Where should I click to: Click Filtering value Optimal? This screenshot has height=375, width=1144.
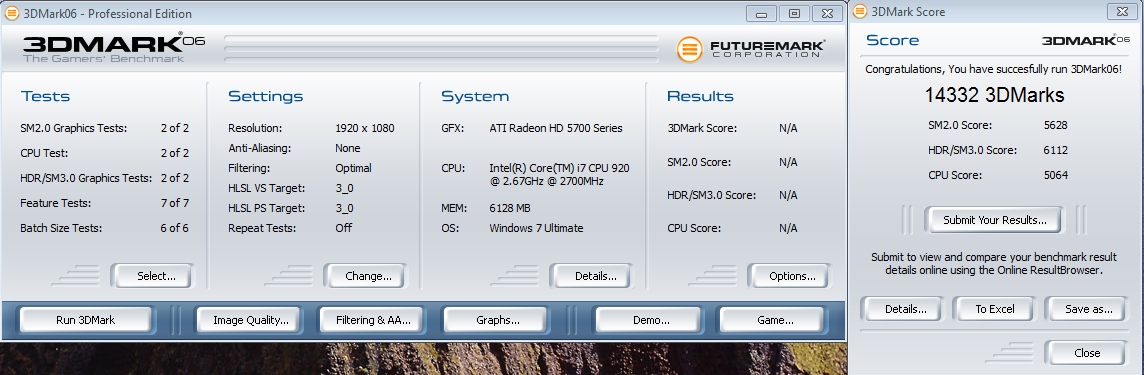click(x=353, y=168)
